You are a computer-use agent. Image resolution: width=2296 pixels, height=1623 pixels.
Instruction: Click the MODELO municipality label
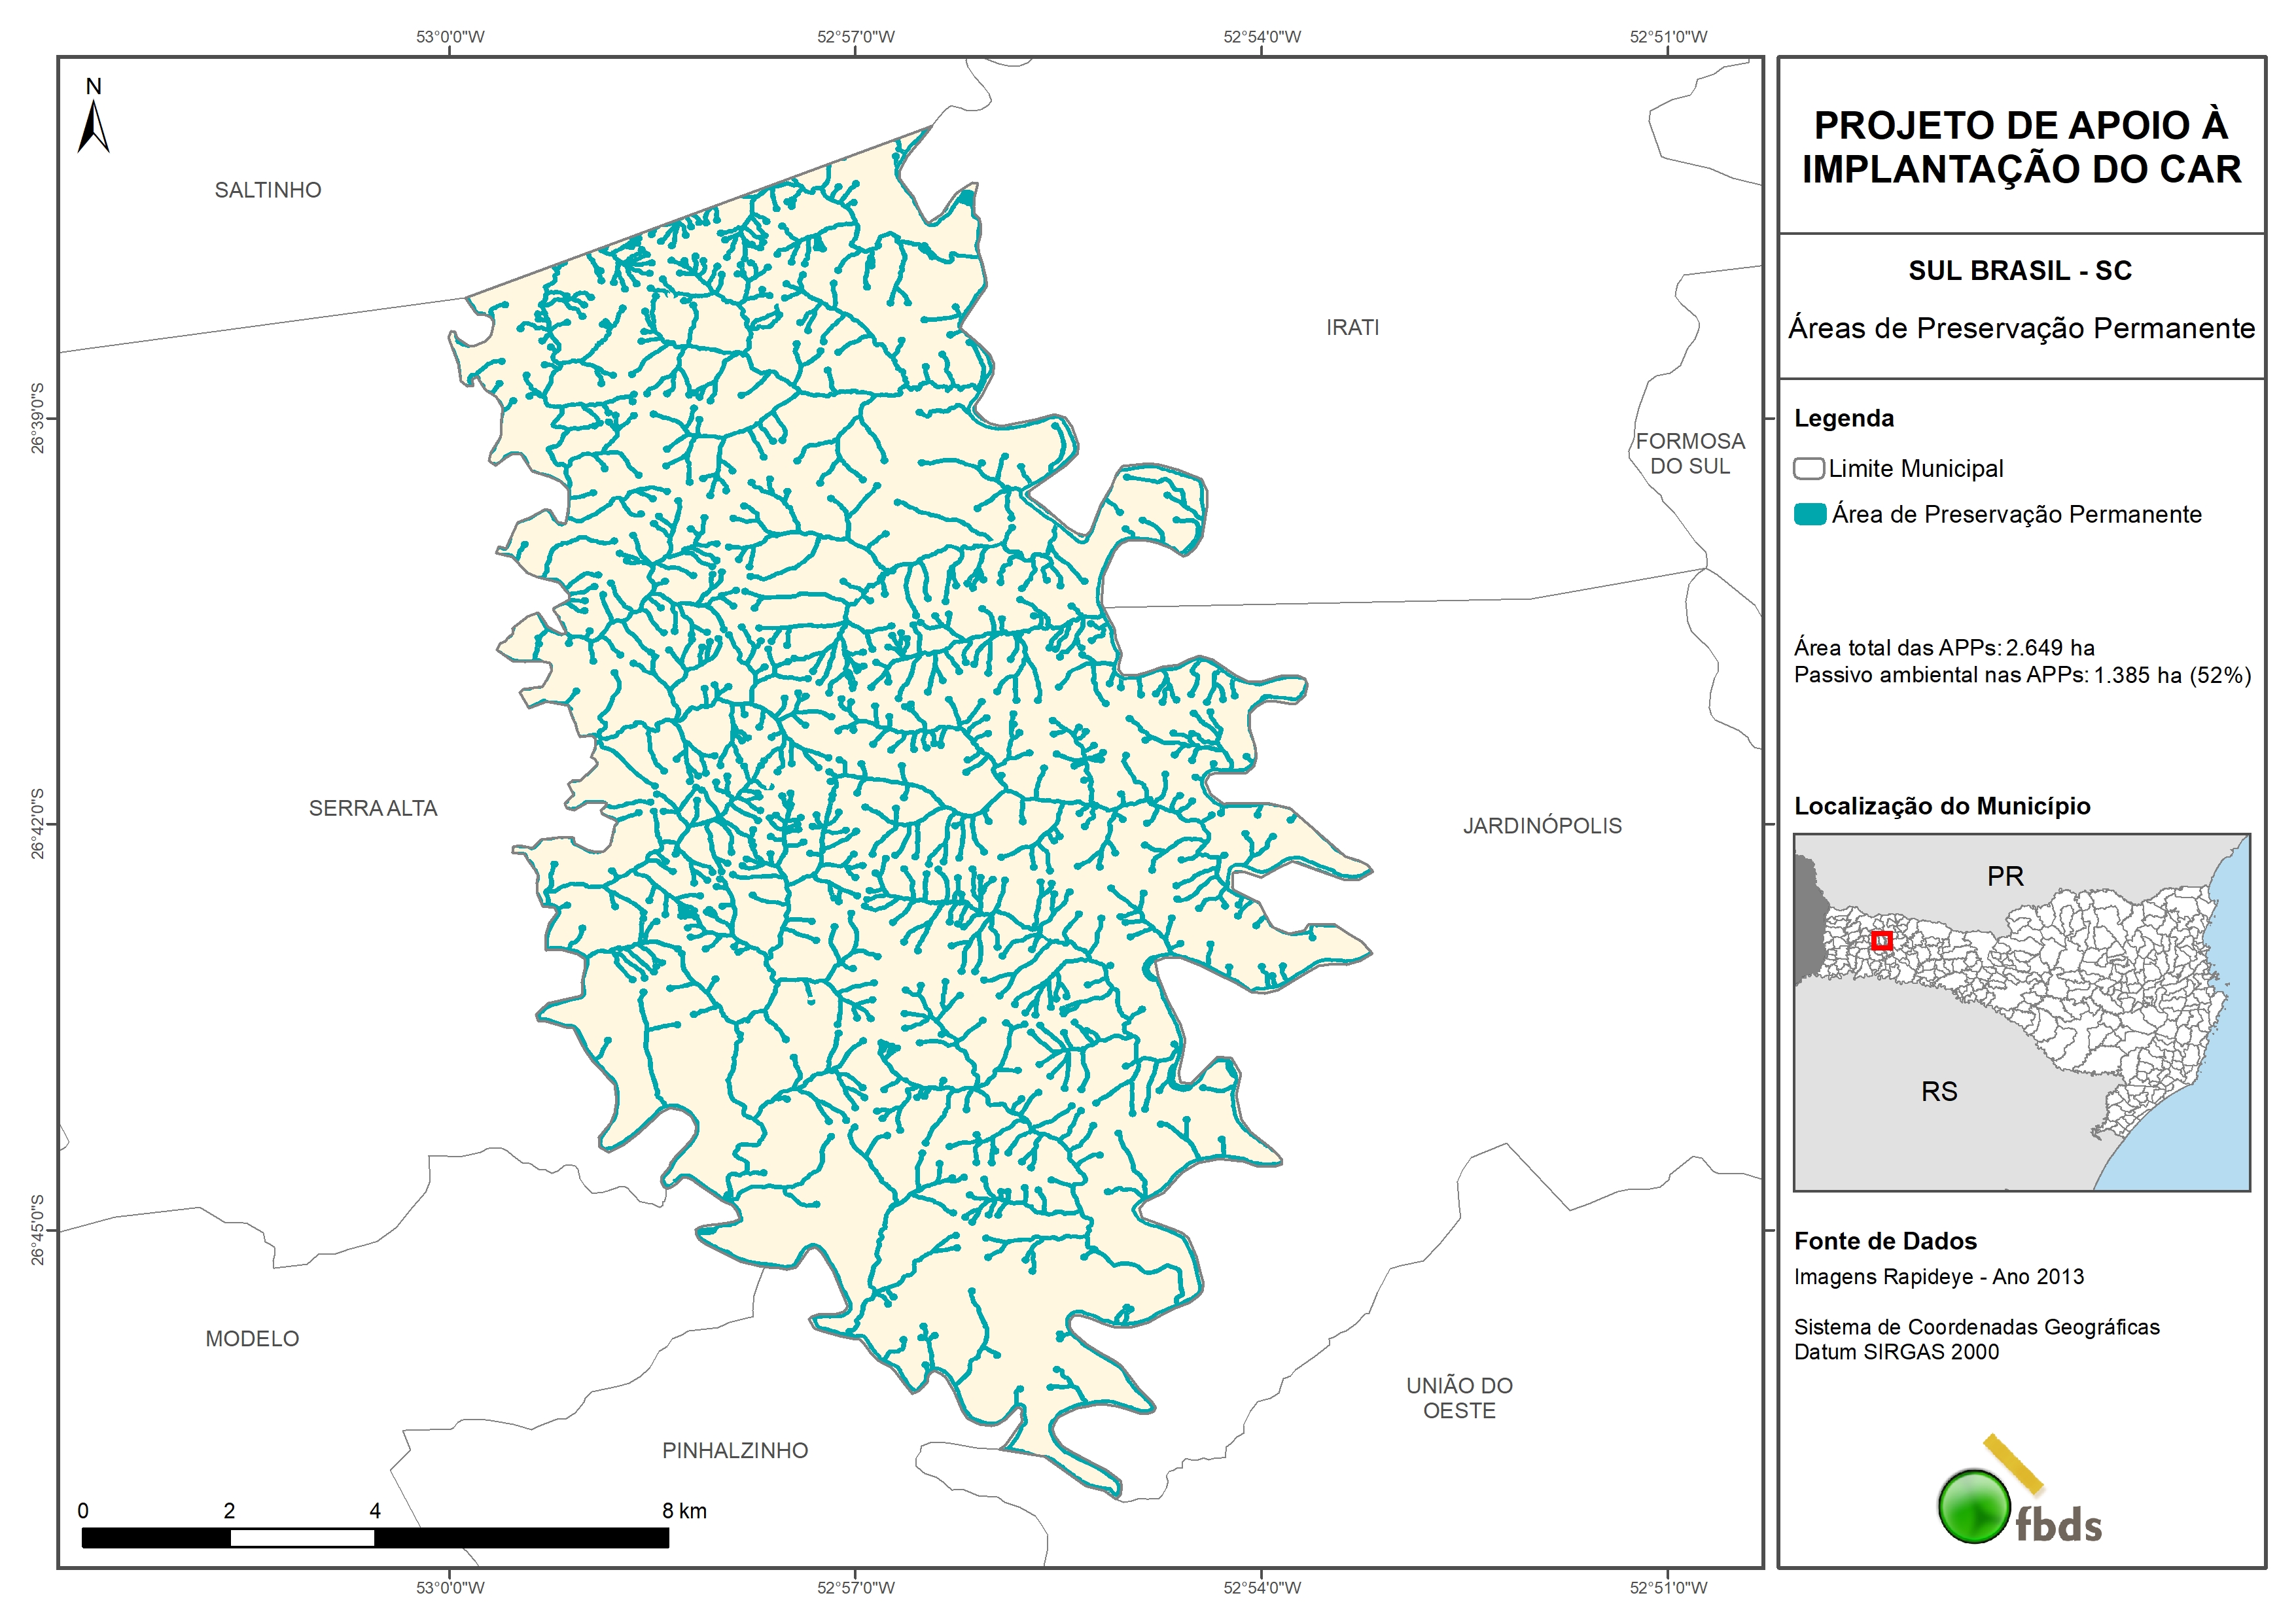tap(252, 1338)
